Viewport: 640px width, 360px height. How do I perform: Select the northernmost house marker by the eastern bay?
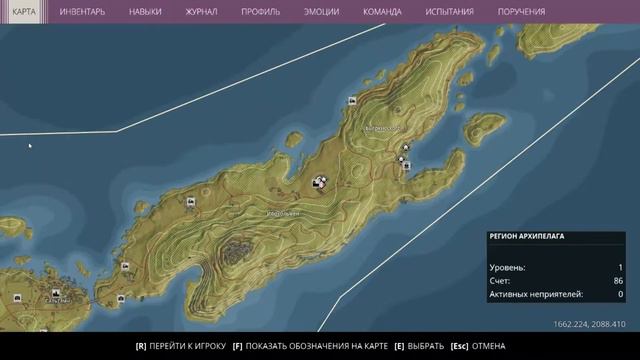(405, 147)
